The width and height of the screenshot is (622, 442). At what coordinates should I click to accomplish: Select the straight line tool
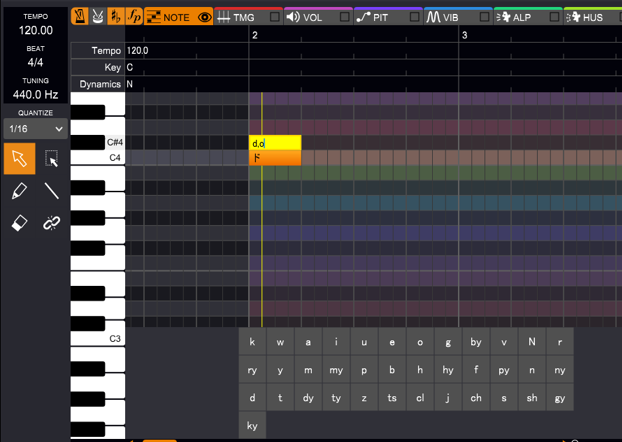52,191
